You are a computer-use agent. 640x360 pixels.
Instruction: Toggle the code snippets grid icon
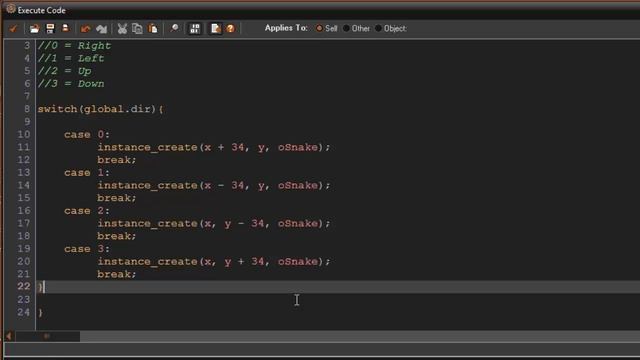click(195, 29)
